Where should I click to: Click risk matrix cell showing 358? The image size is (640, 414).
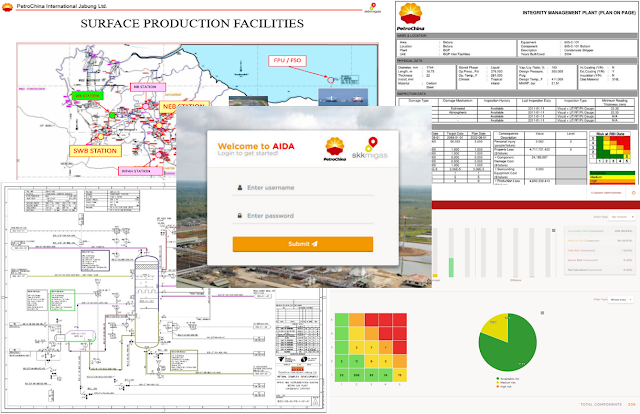point(356,375)
